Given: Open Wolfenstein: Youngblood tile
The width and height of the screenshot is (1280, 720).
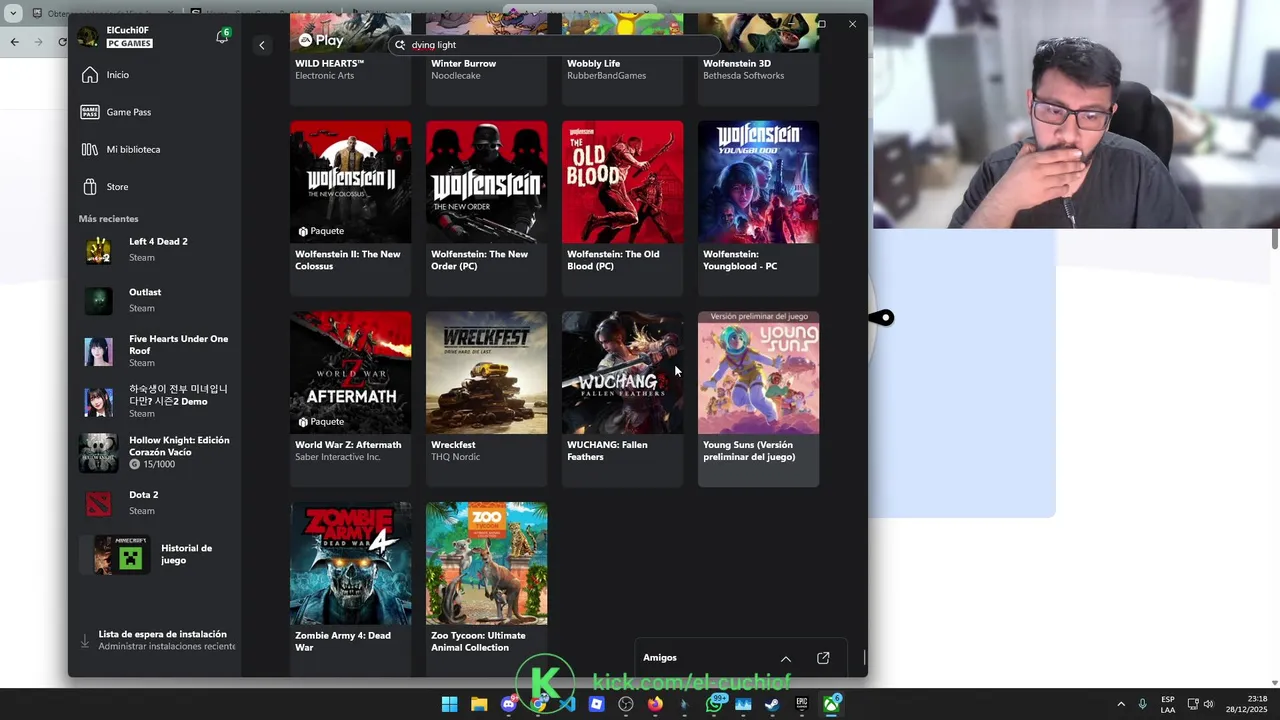Looking at the screenshot, I should 758,208.
